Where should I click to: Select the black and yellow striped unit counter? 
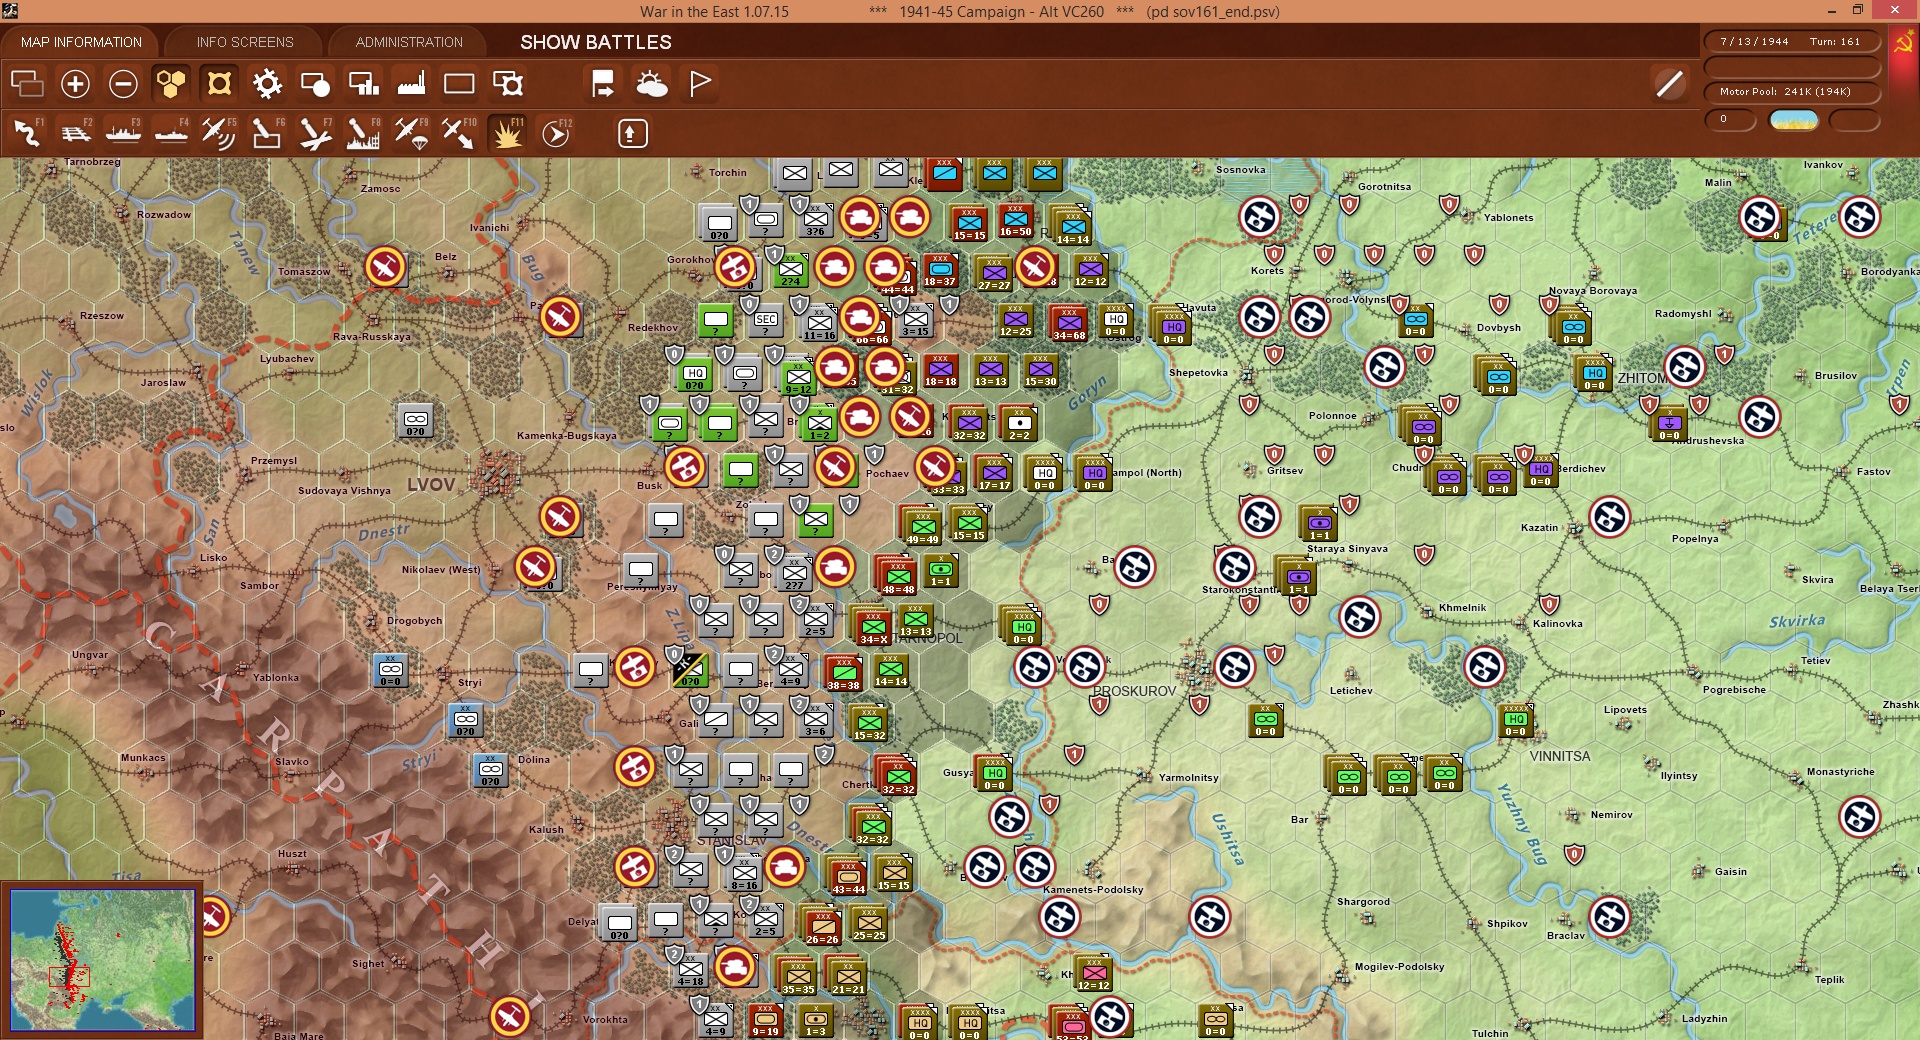pyautogui.click(x=690, y=669)
